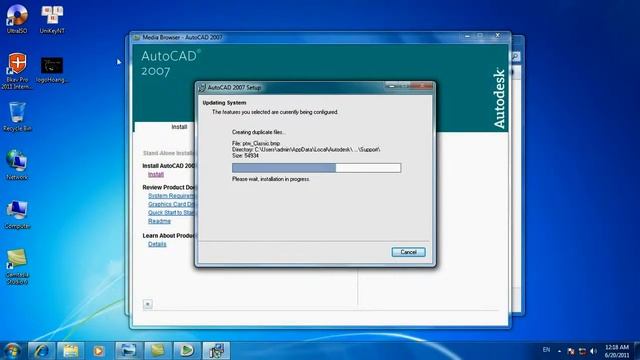Screen dimensions: 640x360
Task: Open the Camtasia Studio desktop shortcut
Action: coord(17,267)
